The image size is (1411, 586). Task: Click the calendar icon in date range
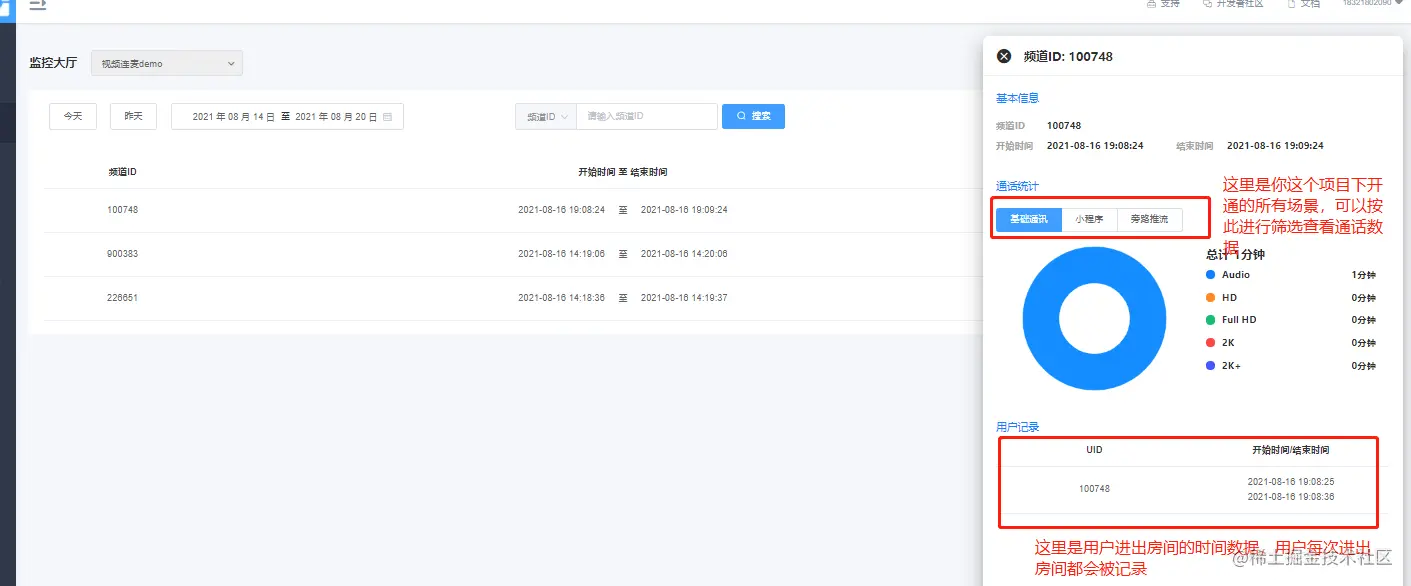[387, 117]
